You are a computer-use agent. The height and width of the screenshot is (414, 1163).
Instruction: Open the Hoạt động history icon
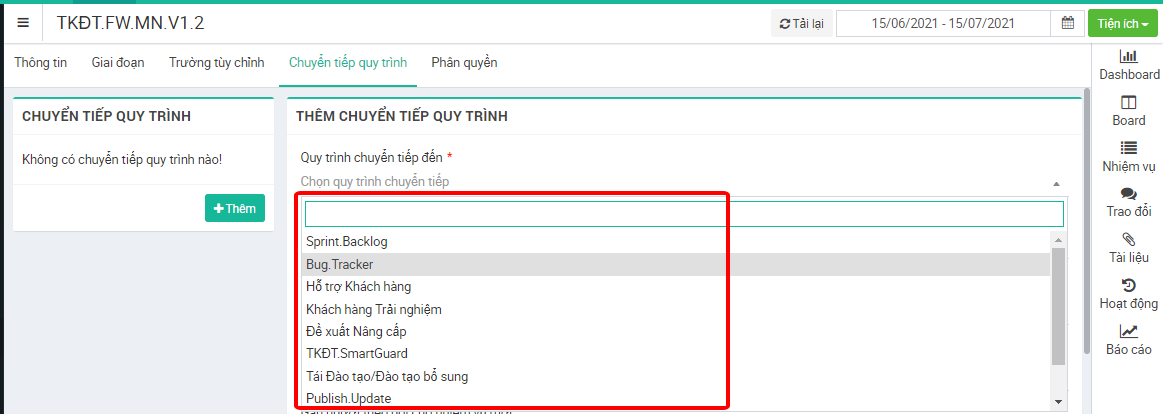click(x=1129, y=286)
